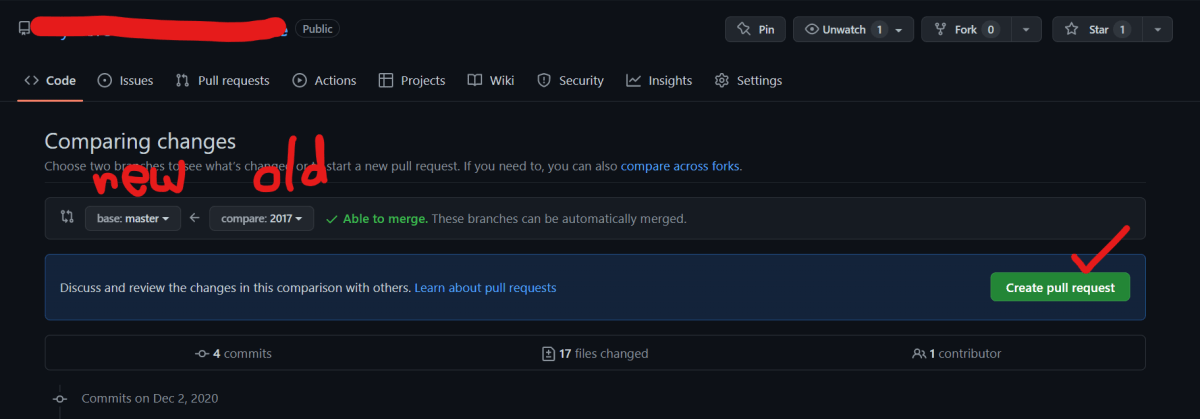The height and width of the screenshot is (419, 1200).
Task: Click the Commits on Dec 2, 2020 text
Action: 150,398
